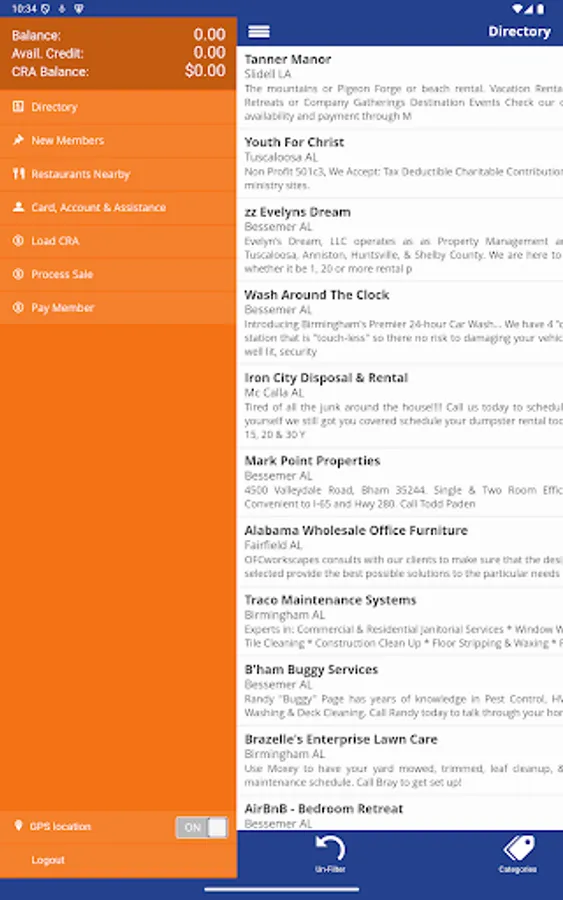
Task: Open AirBnB - Bedroom Retreat listing
Action: click(400, 814)
